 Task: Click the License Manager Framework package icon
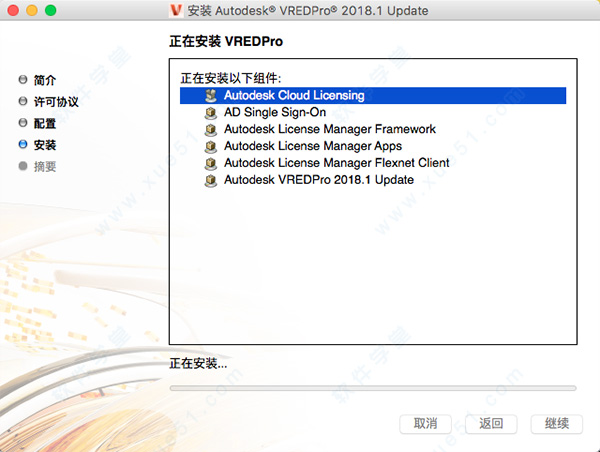click(211, 129)
